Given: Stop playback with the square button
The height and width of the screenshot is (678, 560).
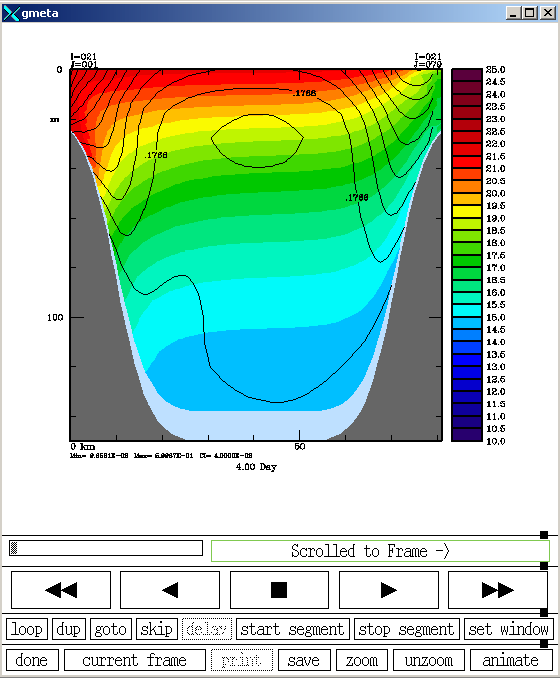Looking at the screenshot, I should (x=279, y=590).
